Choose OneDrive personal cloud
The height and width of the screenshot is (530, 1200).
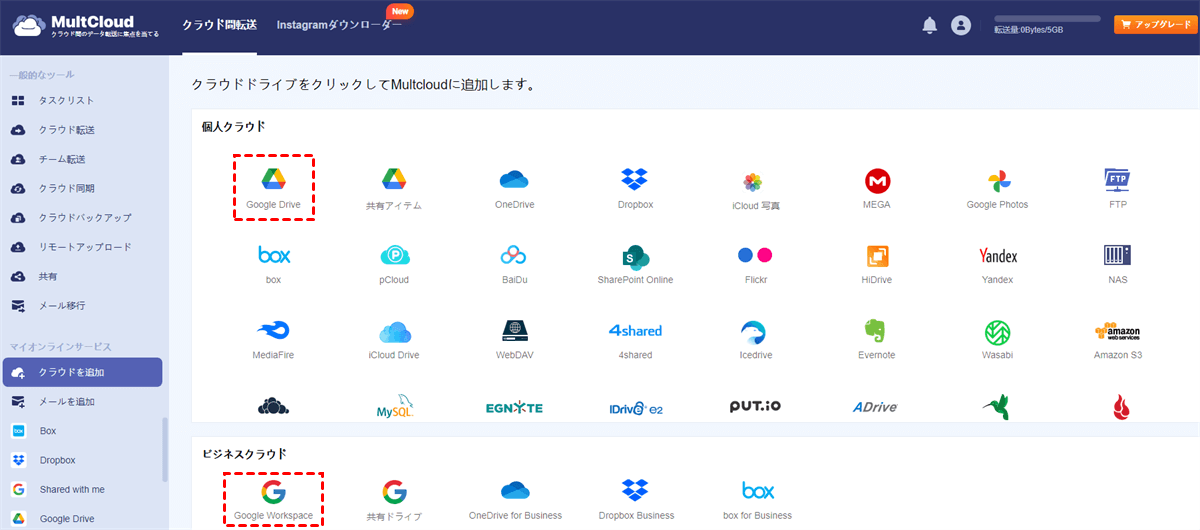(x=514, y=187)
